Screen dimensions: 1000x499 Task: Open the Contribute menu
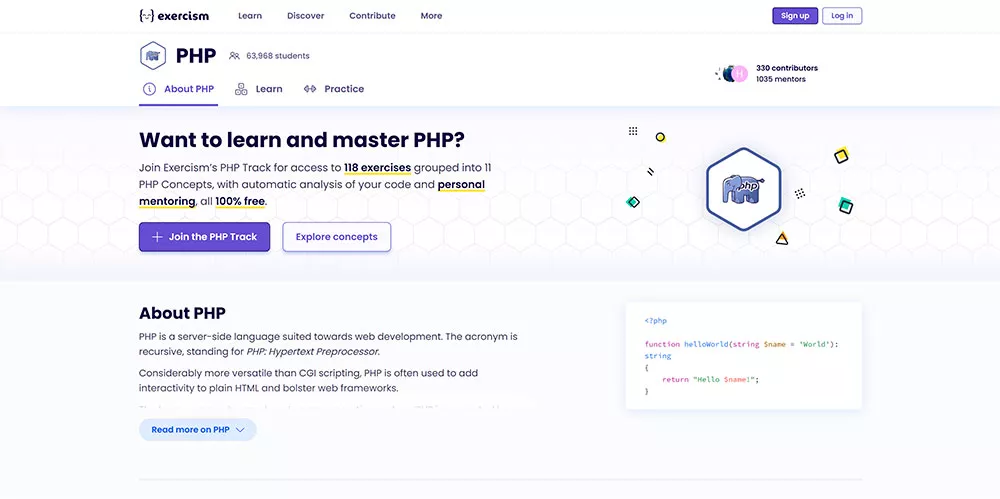click(372, 16)
